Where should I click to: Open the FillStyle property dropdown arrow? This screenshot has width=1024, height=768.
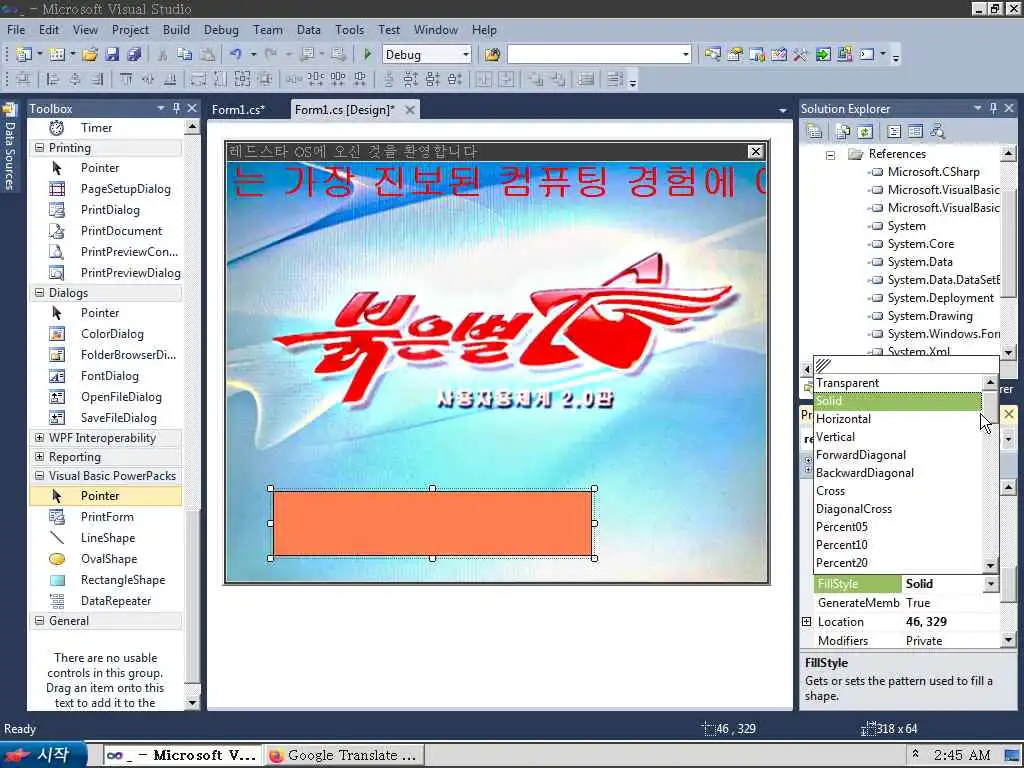(991, 584)
